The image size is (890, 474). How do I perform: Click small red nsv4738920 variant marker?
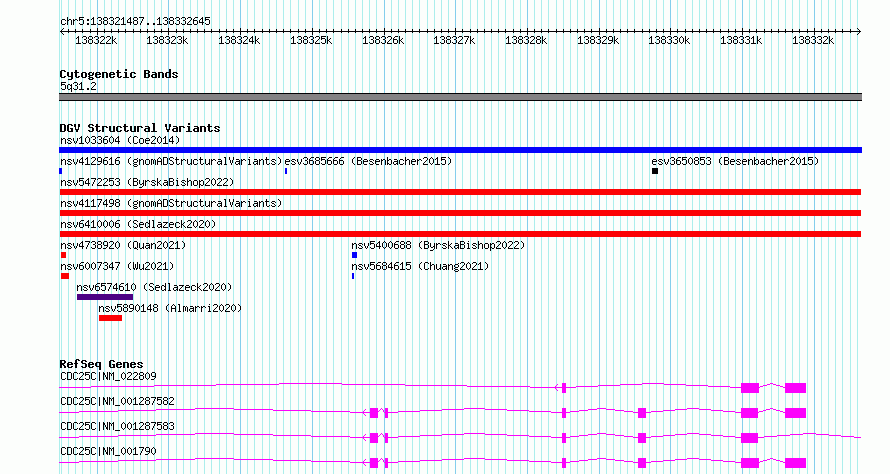[x=64, y=255]
